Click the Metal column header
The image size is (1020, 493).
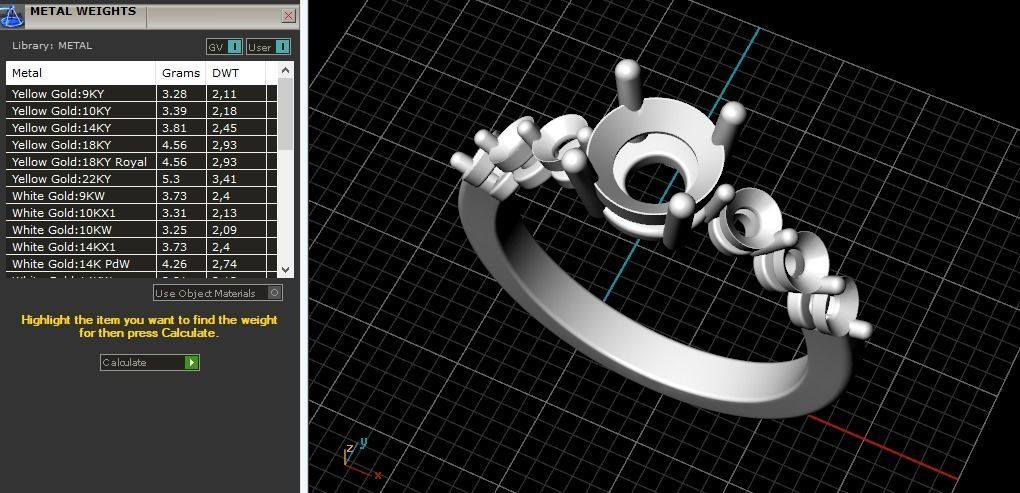pos(81,73)
